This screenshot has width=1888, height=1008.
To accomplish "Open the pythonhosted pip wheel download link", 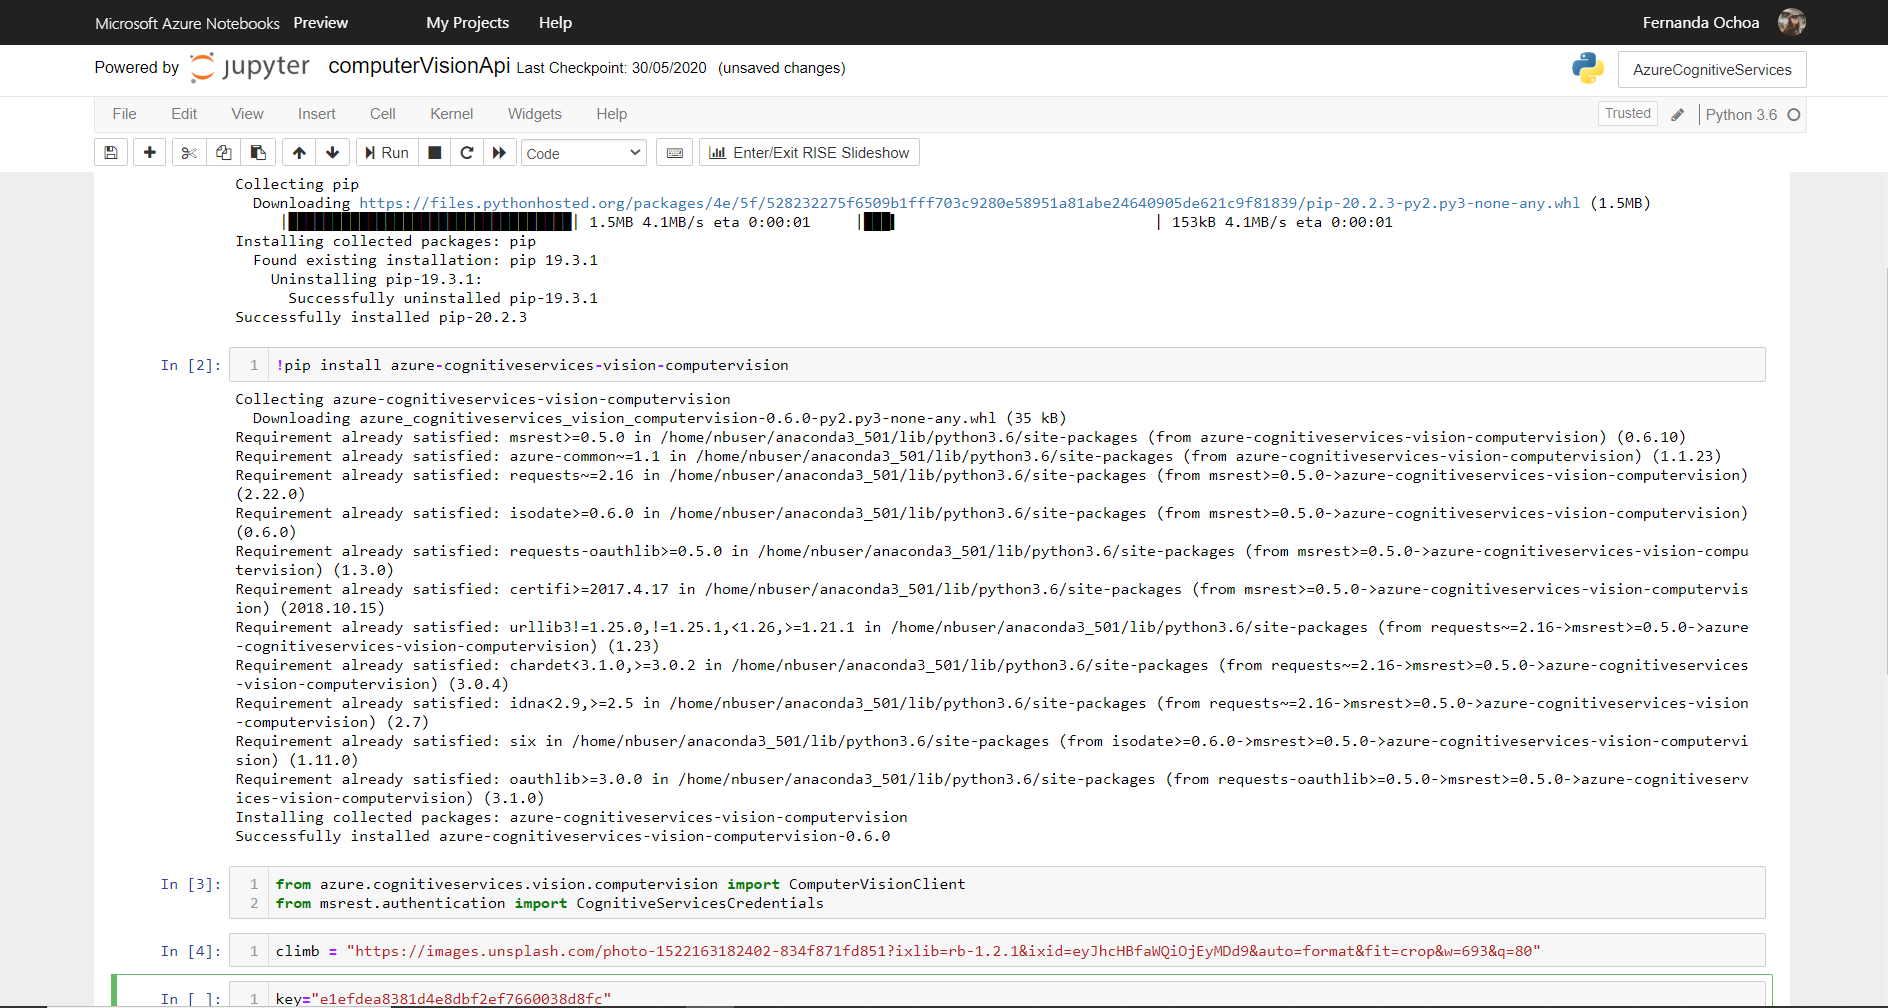I will (x=970, y=203).
